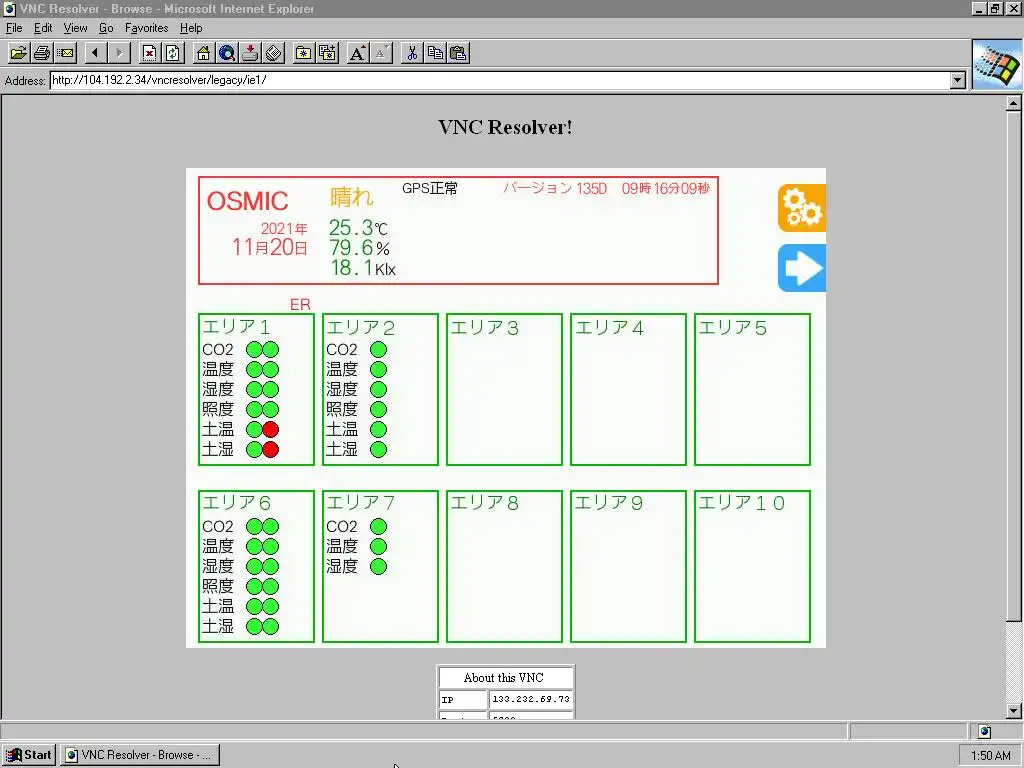Screen dimensions: 1024x768
Task: Click the red 土湿 indicator in エリア1
Action: pyautogui.click(x=270, y=449)
